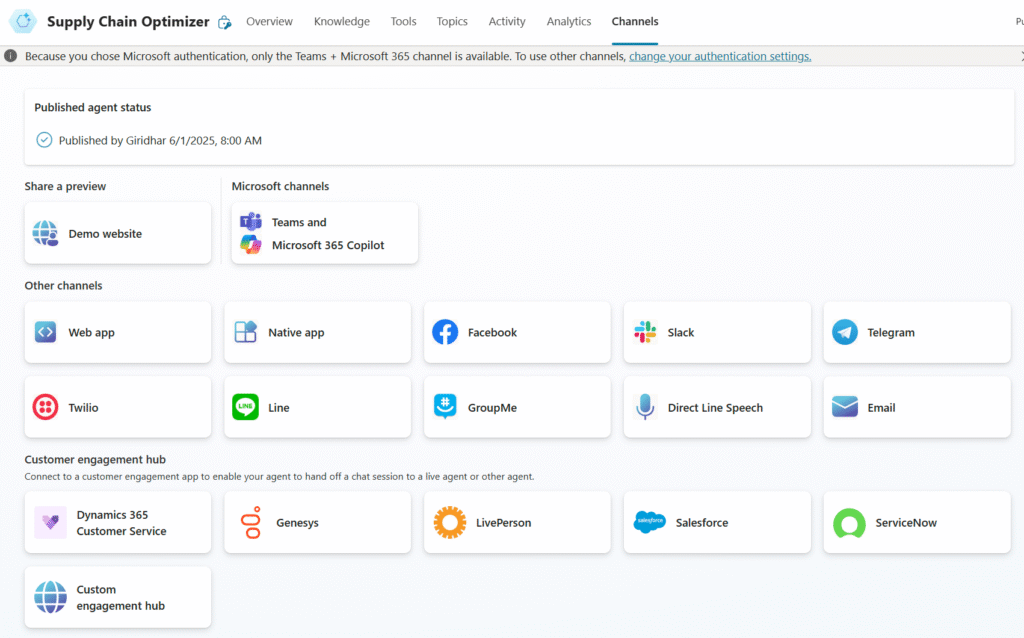
Task: Open the Line channel card
Action: click(x=317, y=407)
